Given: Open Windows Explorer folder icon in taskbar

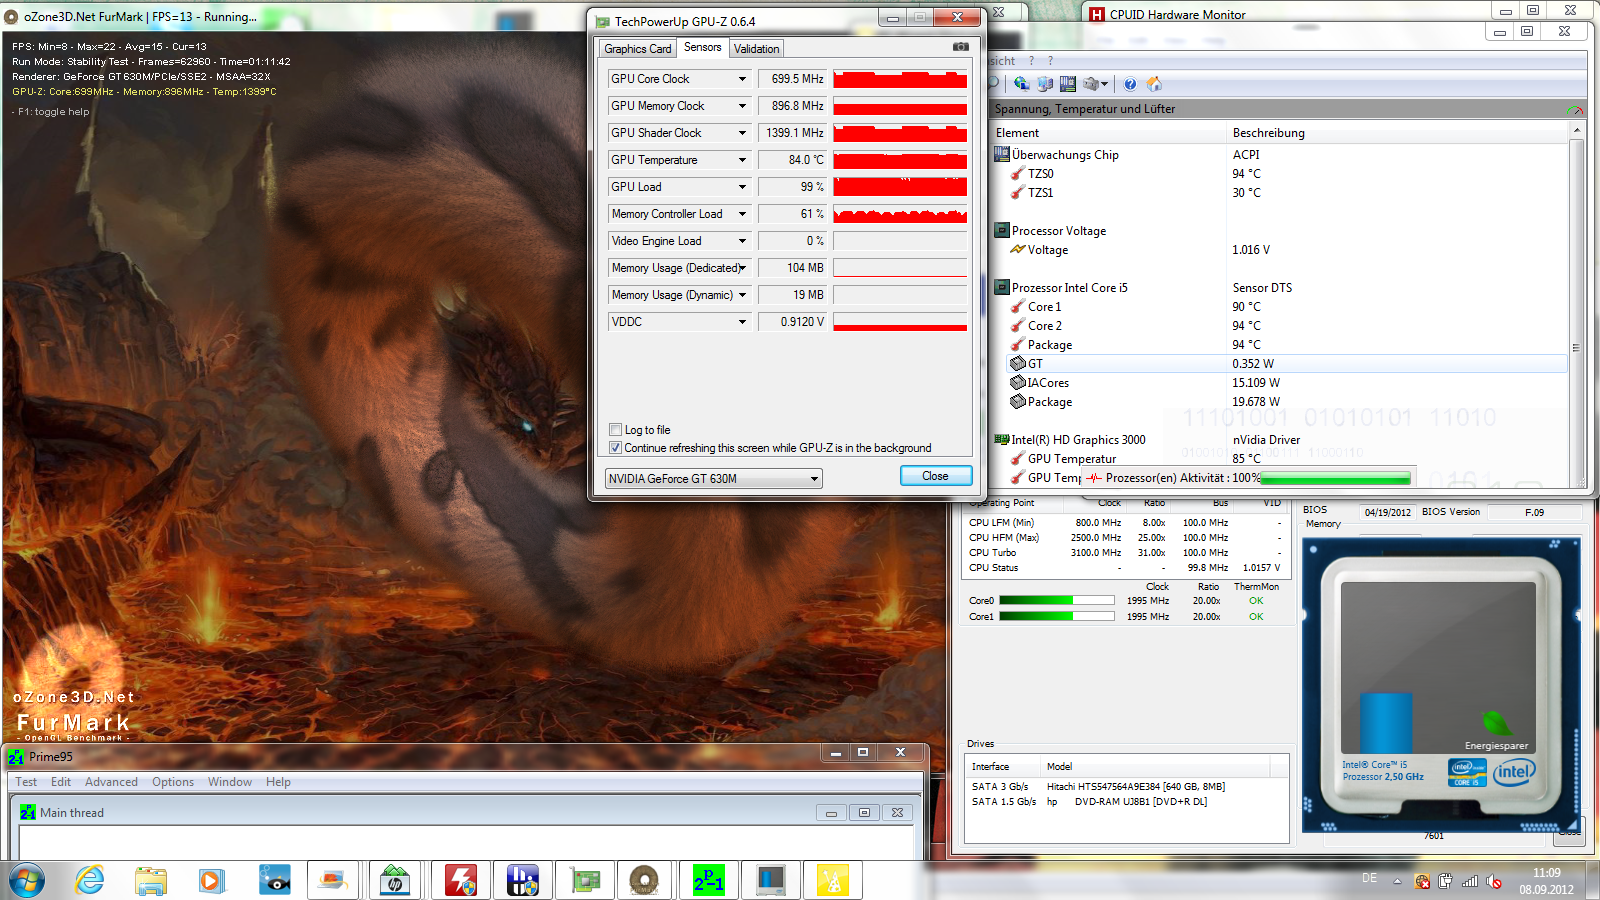Looking at the screenshot, I should [151, 881].
